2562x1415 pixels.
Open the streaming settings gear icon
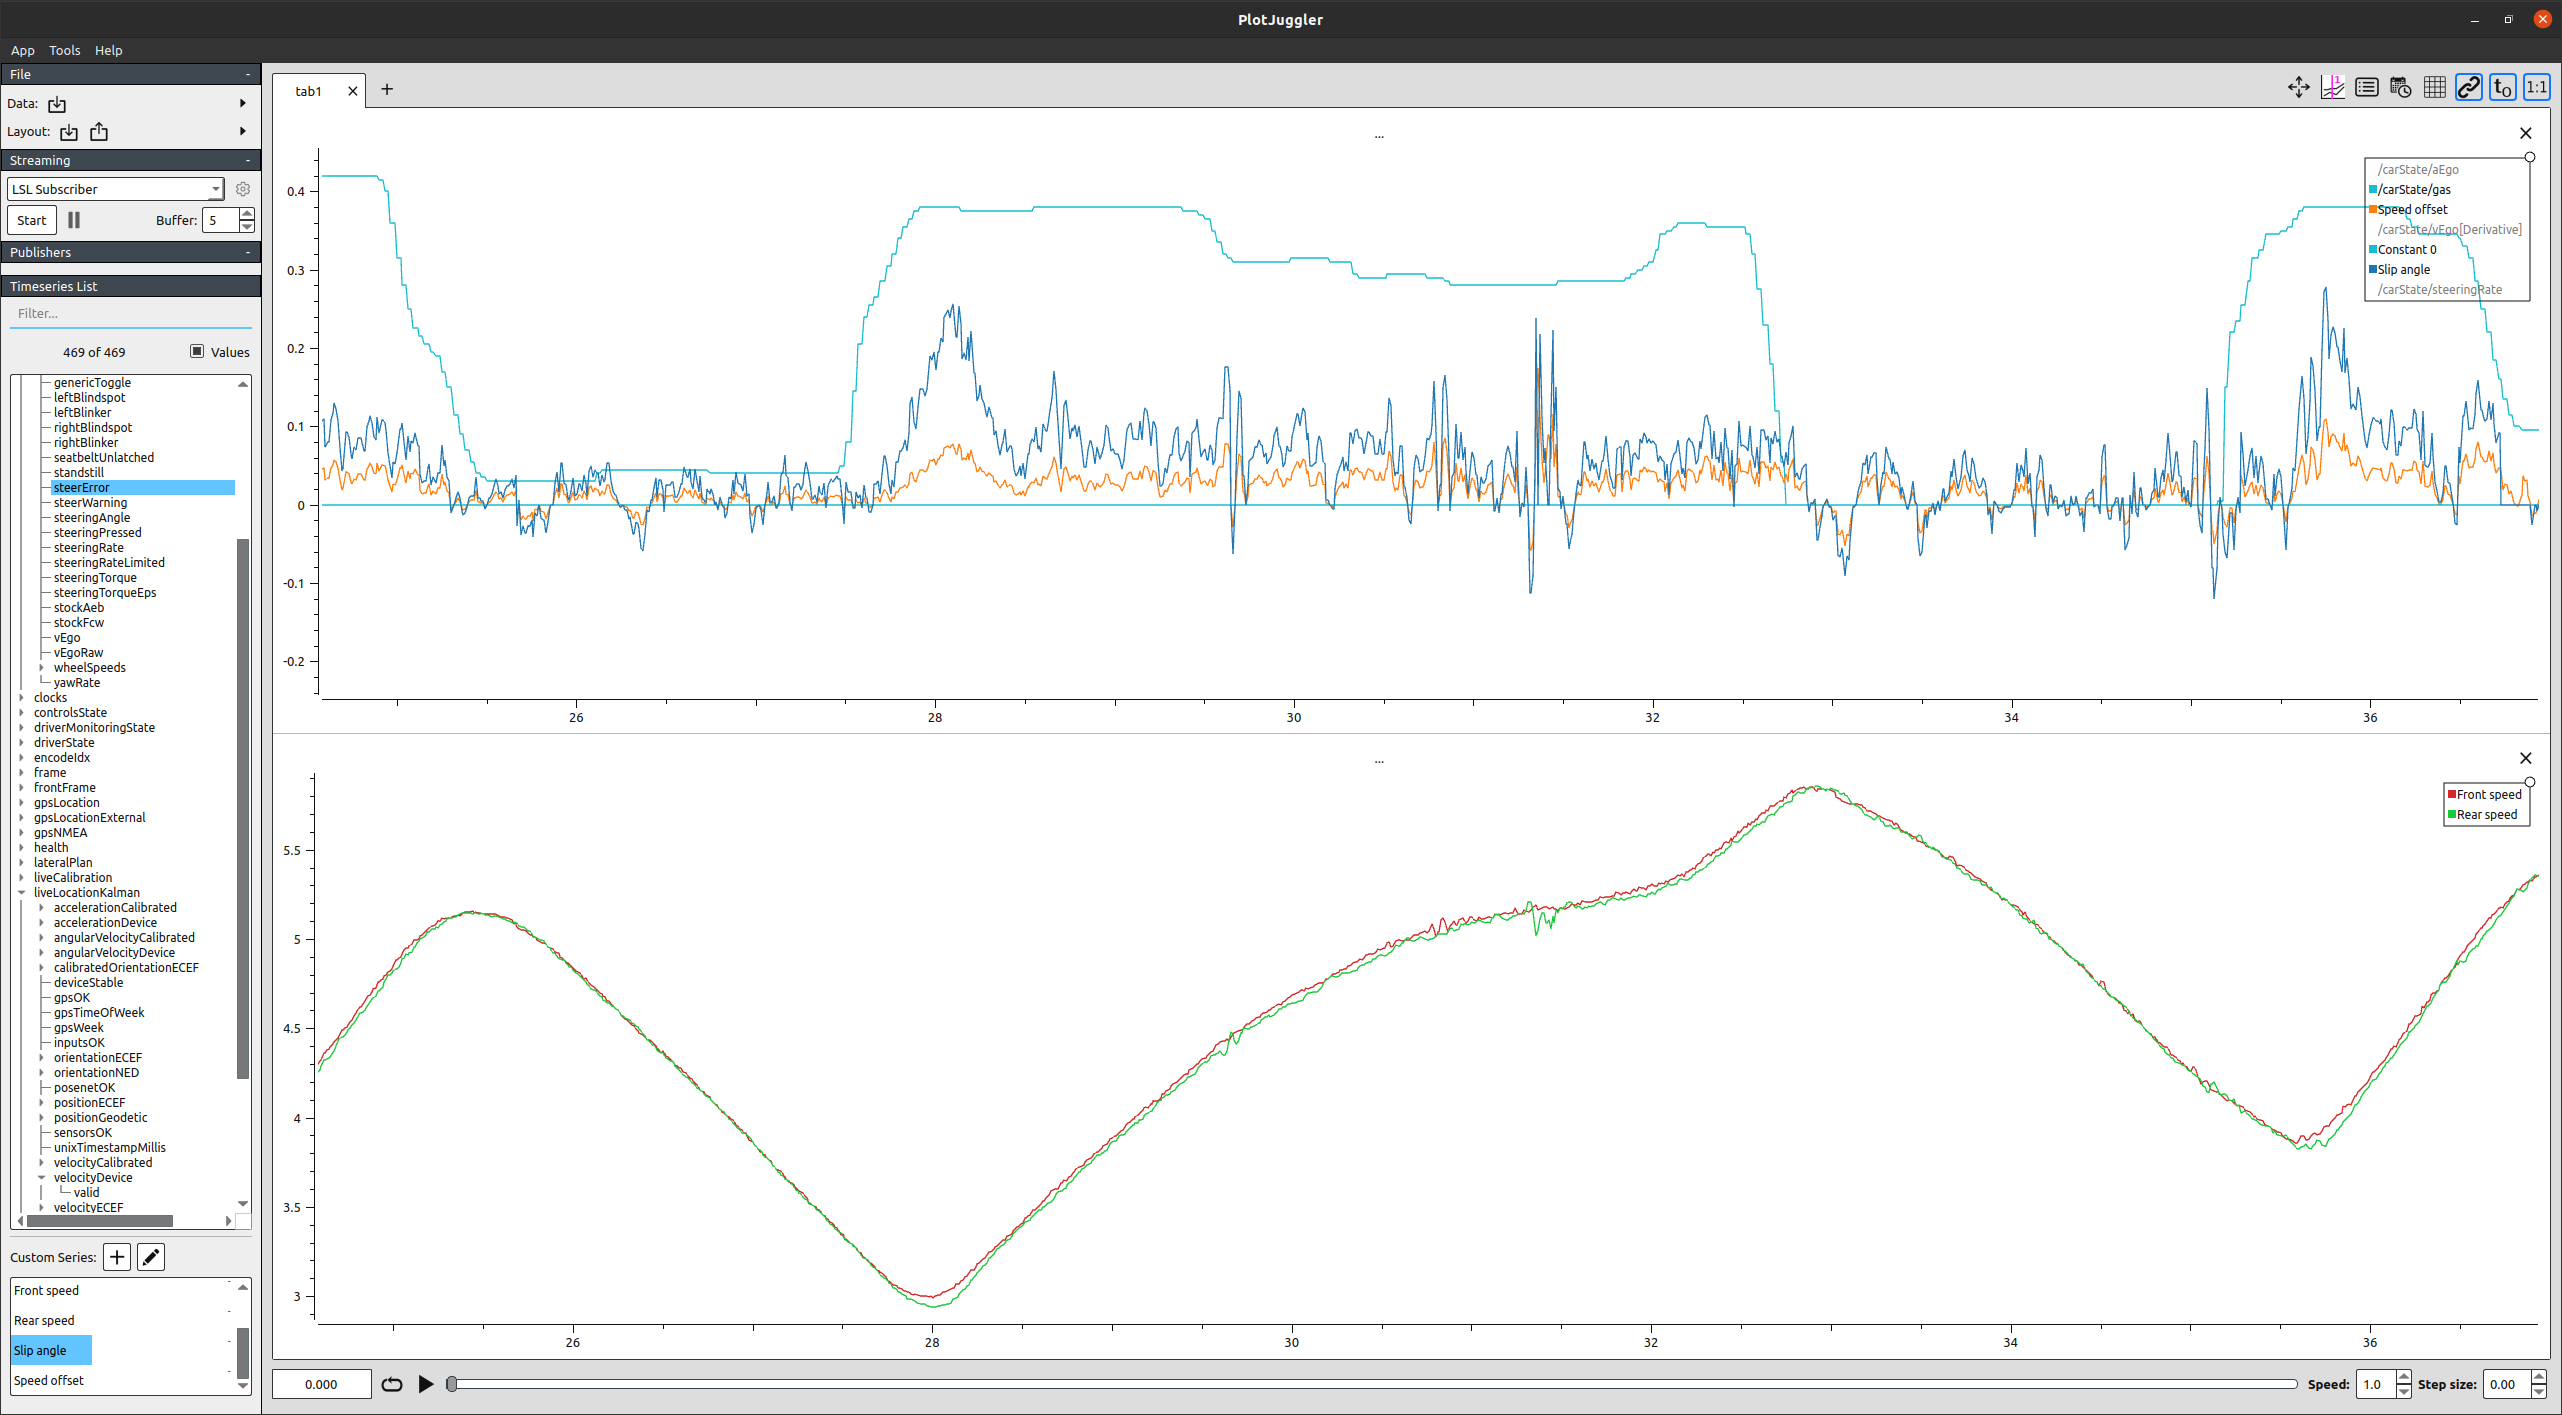point(243,188)
